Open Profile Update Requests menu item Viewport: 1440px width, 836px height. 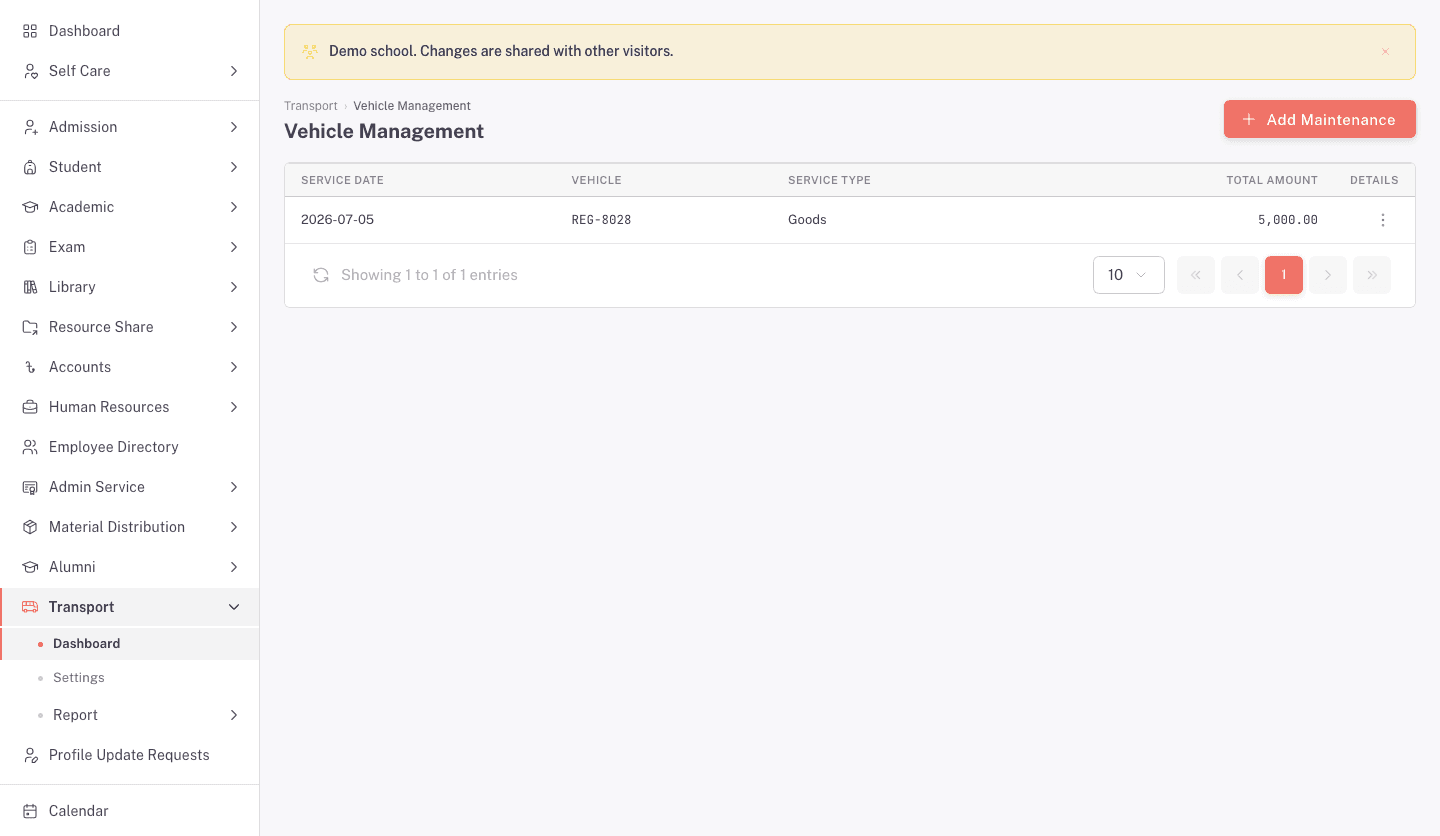pyautogui.click(x=130, y=755)
